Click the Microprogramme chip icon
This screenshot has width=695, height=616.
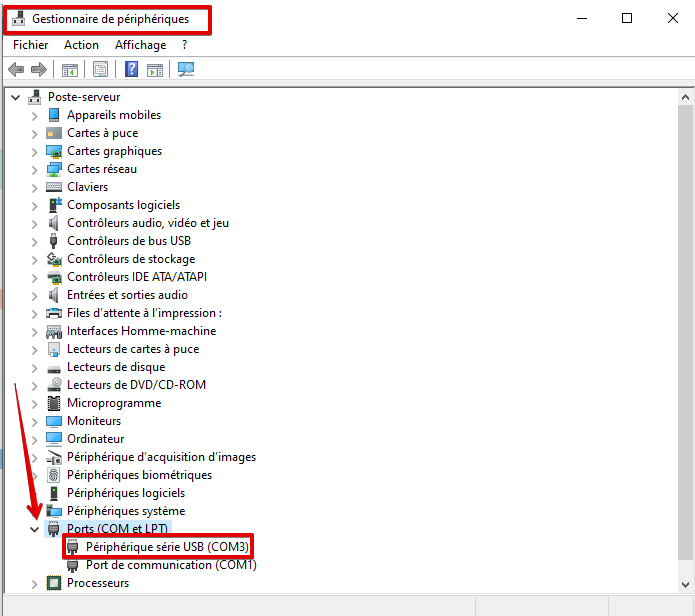click(x=54, y=403)
